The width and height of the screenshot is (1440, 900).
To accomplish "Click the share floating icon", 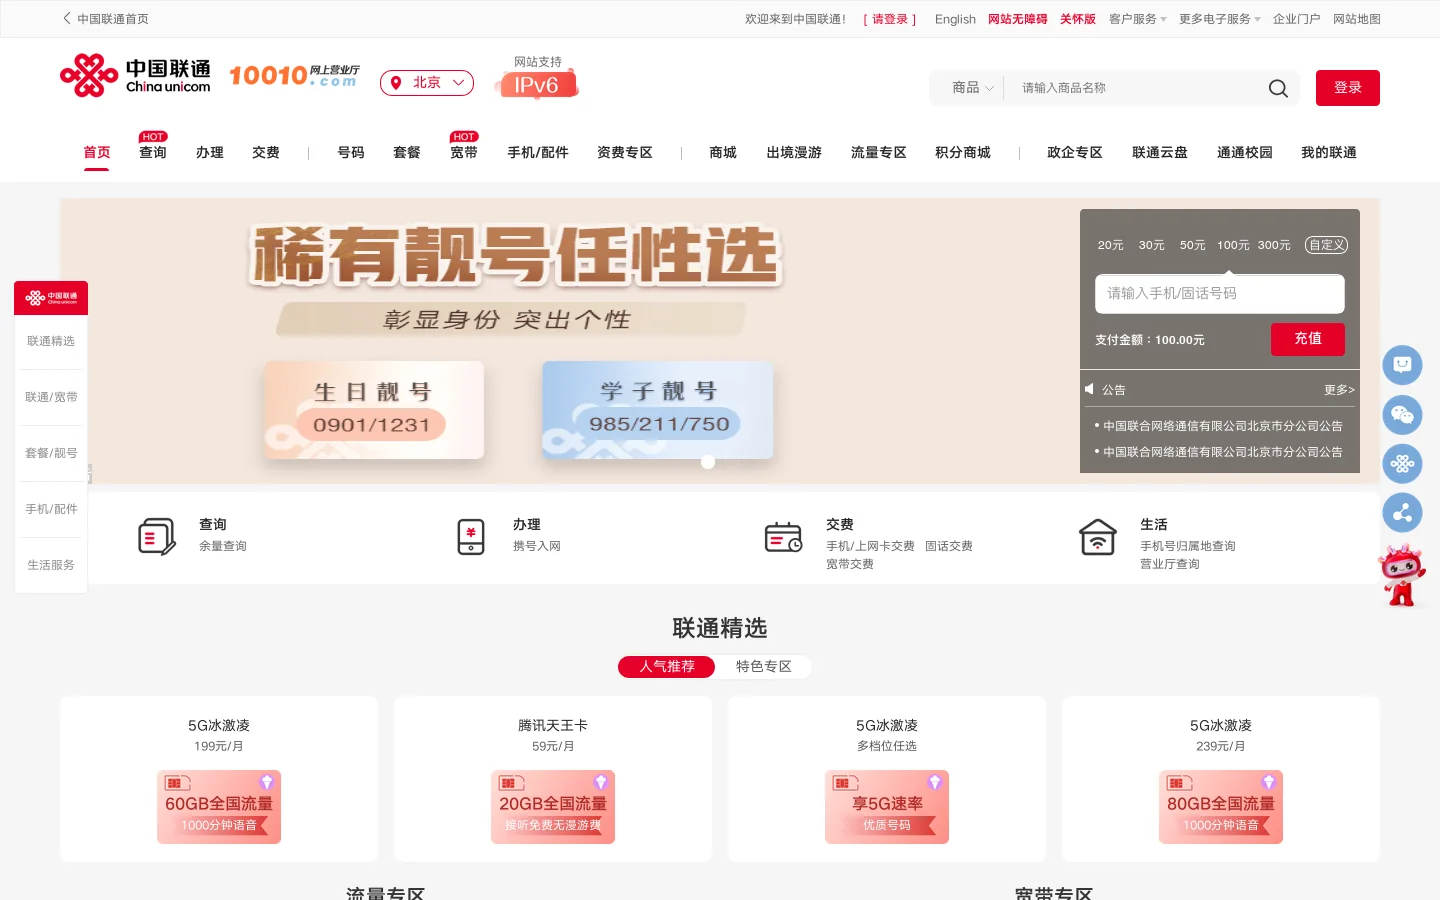I will (1402, 513).
